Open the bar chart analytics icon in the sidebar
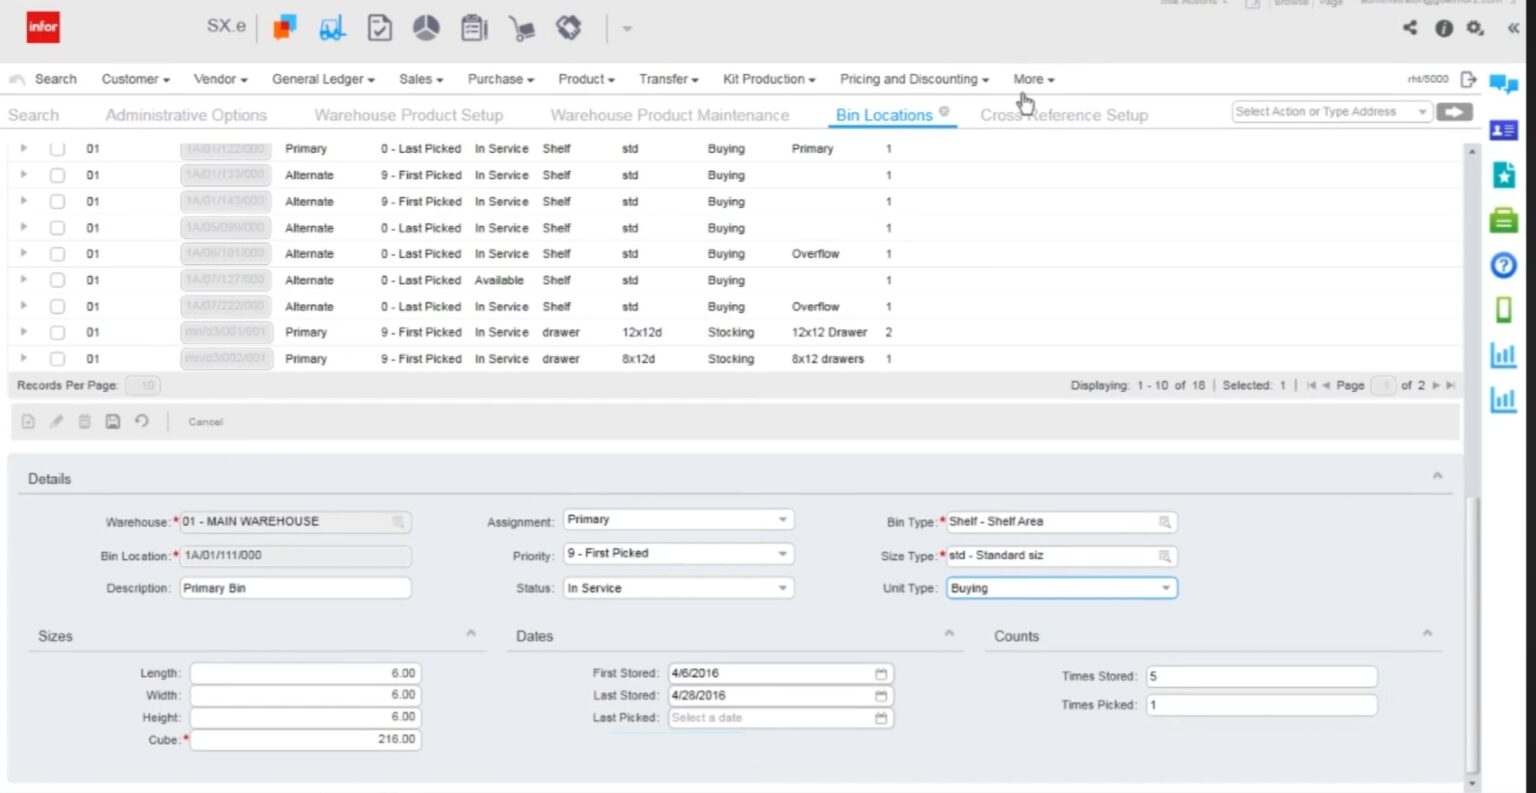1536x793 pixels. tap(1503, 354)
